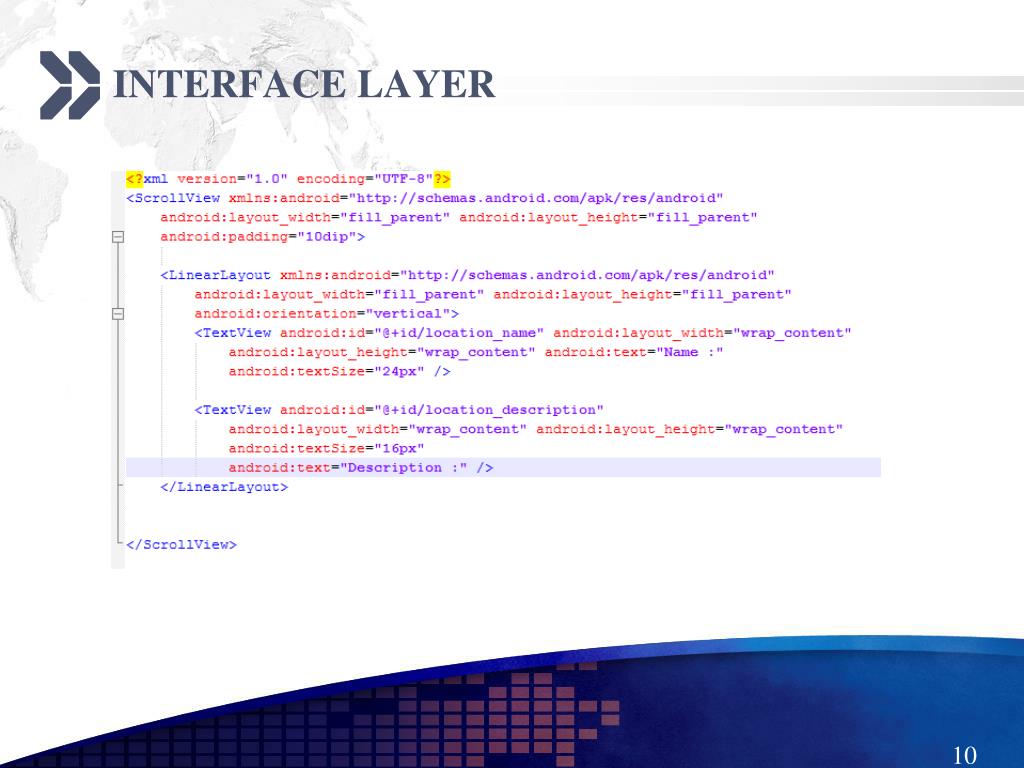Click the encoding="UTF-8" declaration
Viewport: 1024px width, 768px height.
364,179
